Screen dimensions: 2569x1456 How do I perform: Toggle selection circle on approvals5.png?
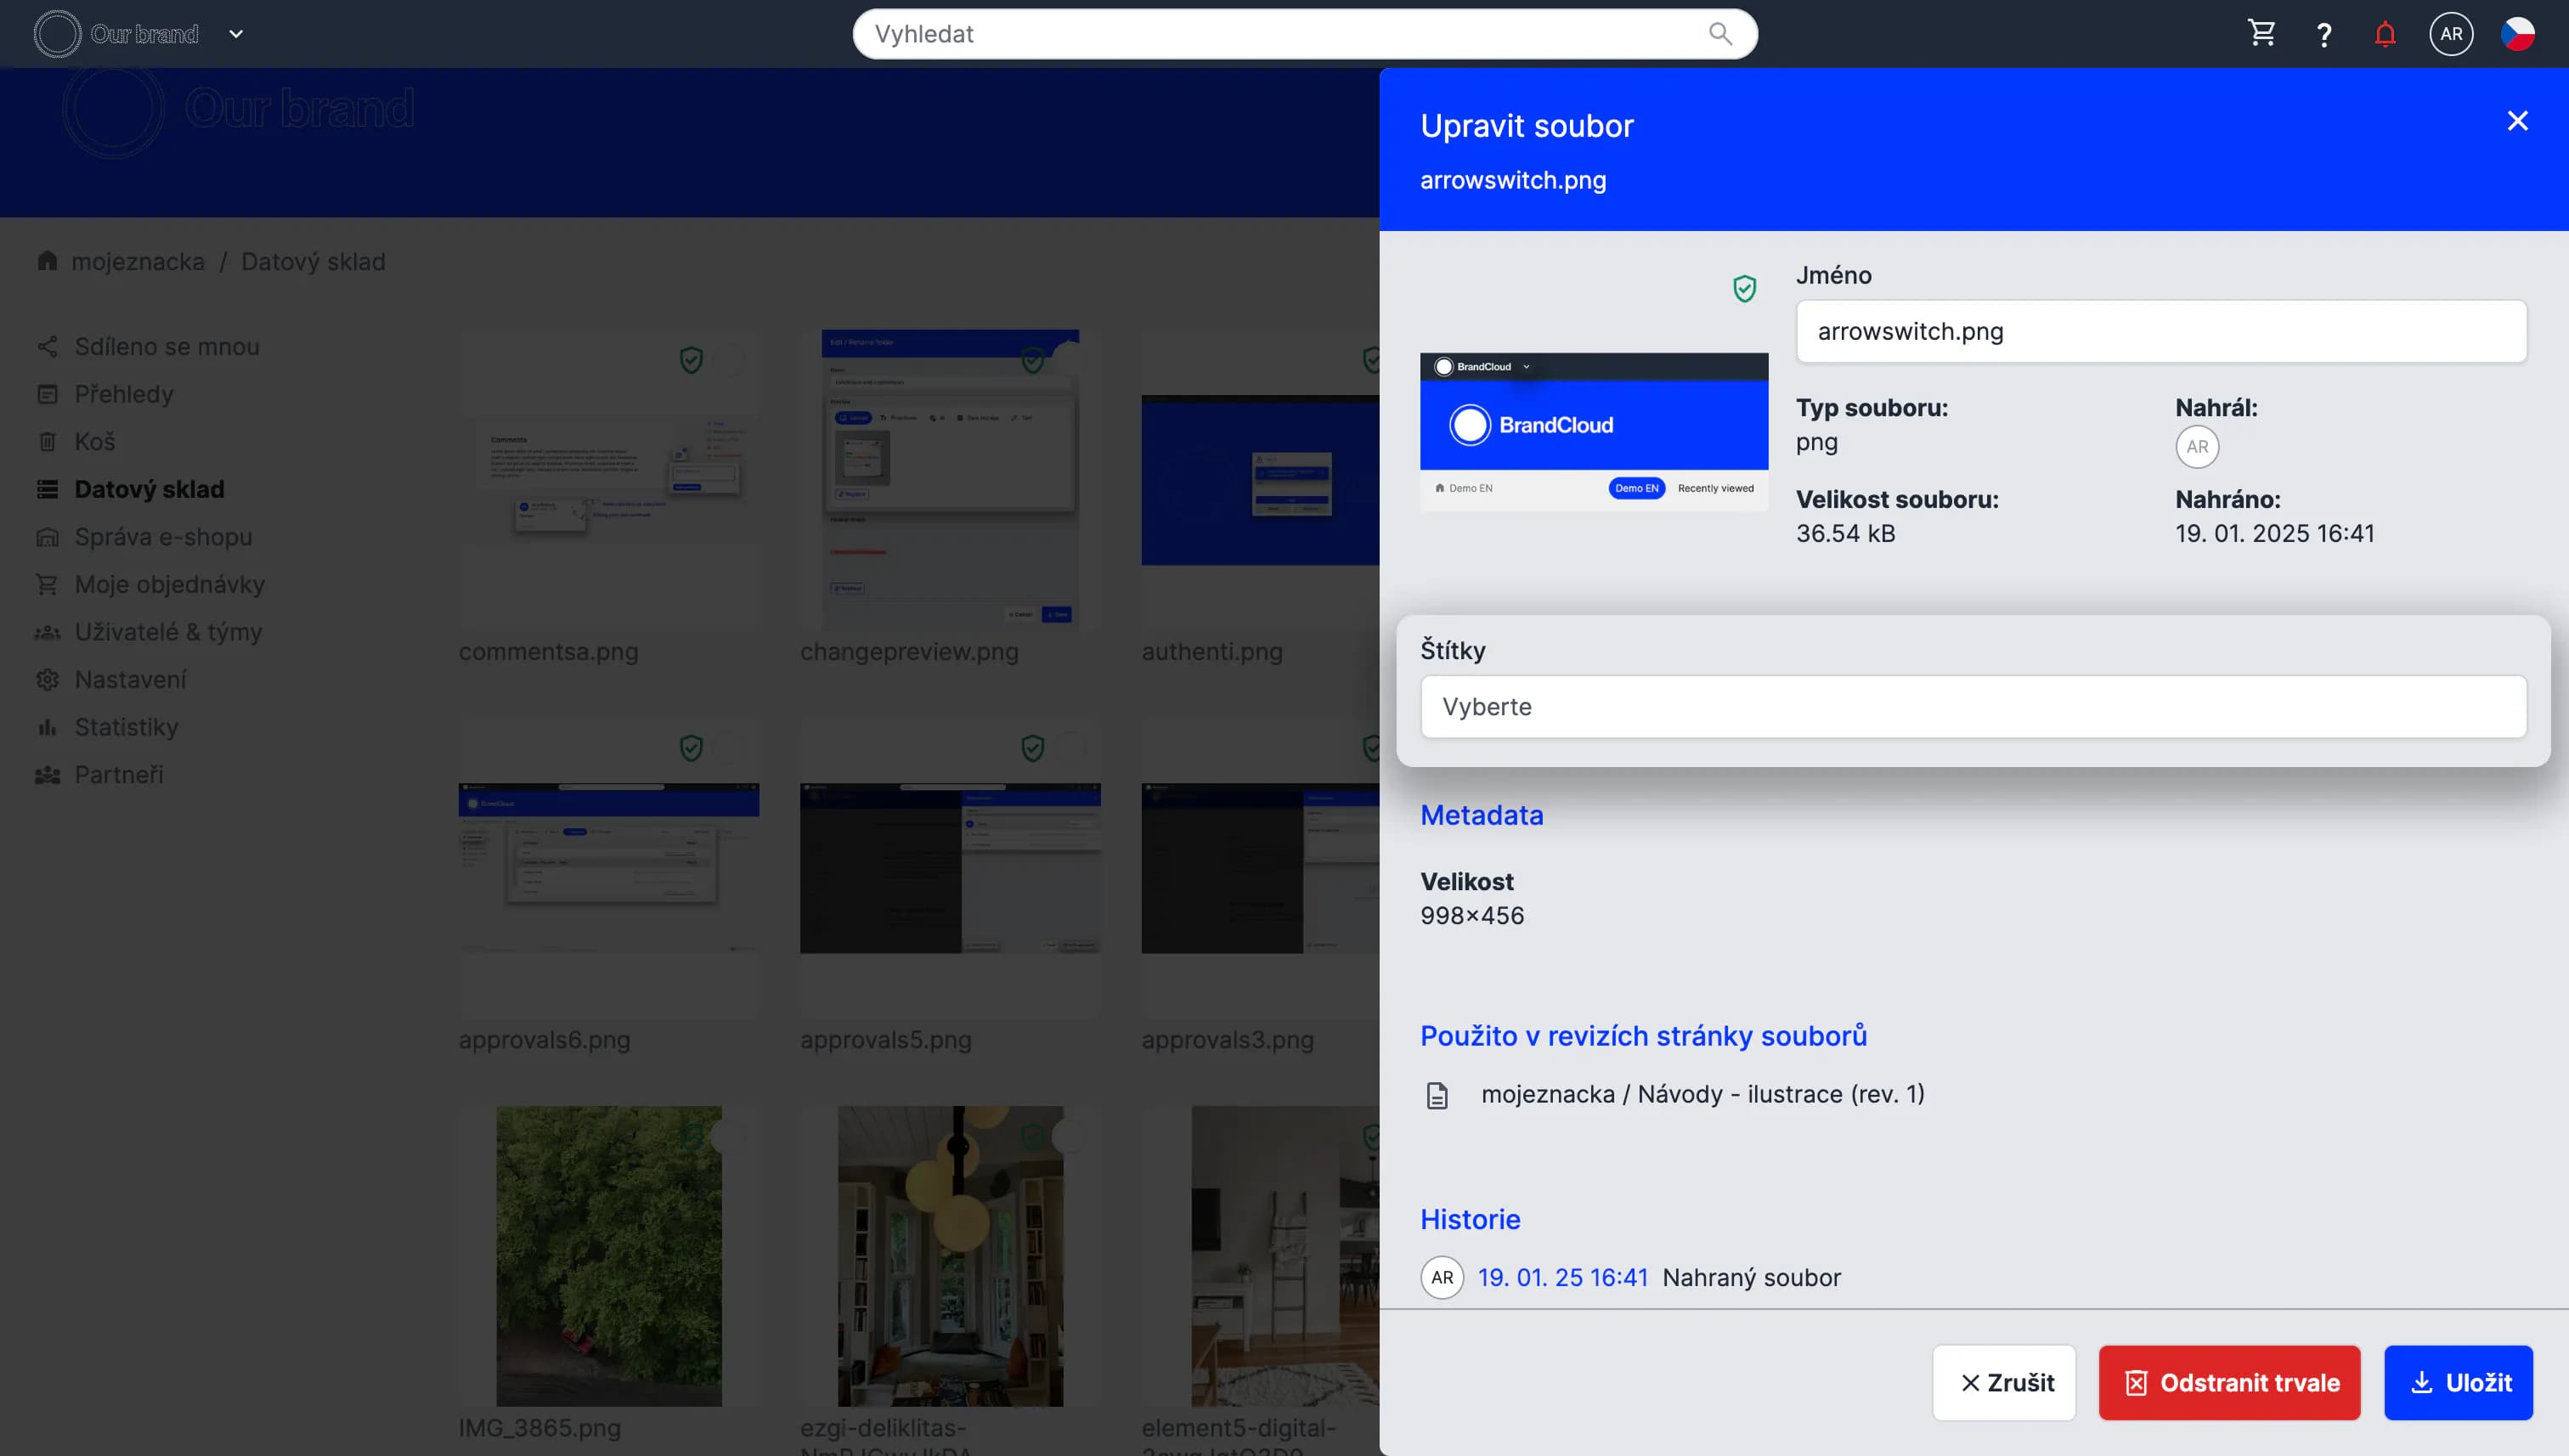coord(1071,748)
